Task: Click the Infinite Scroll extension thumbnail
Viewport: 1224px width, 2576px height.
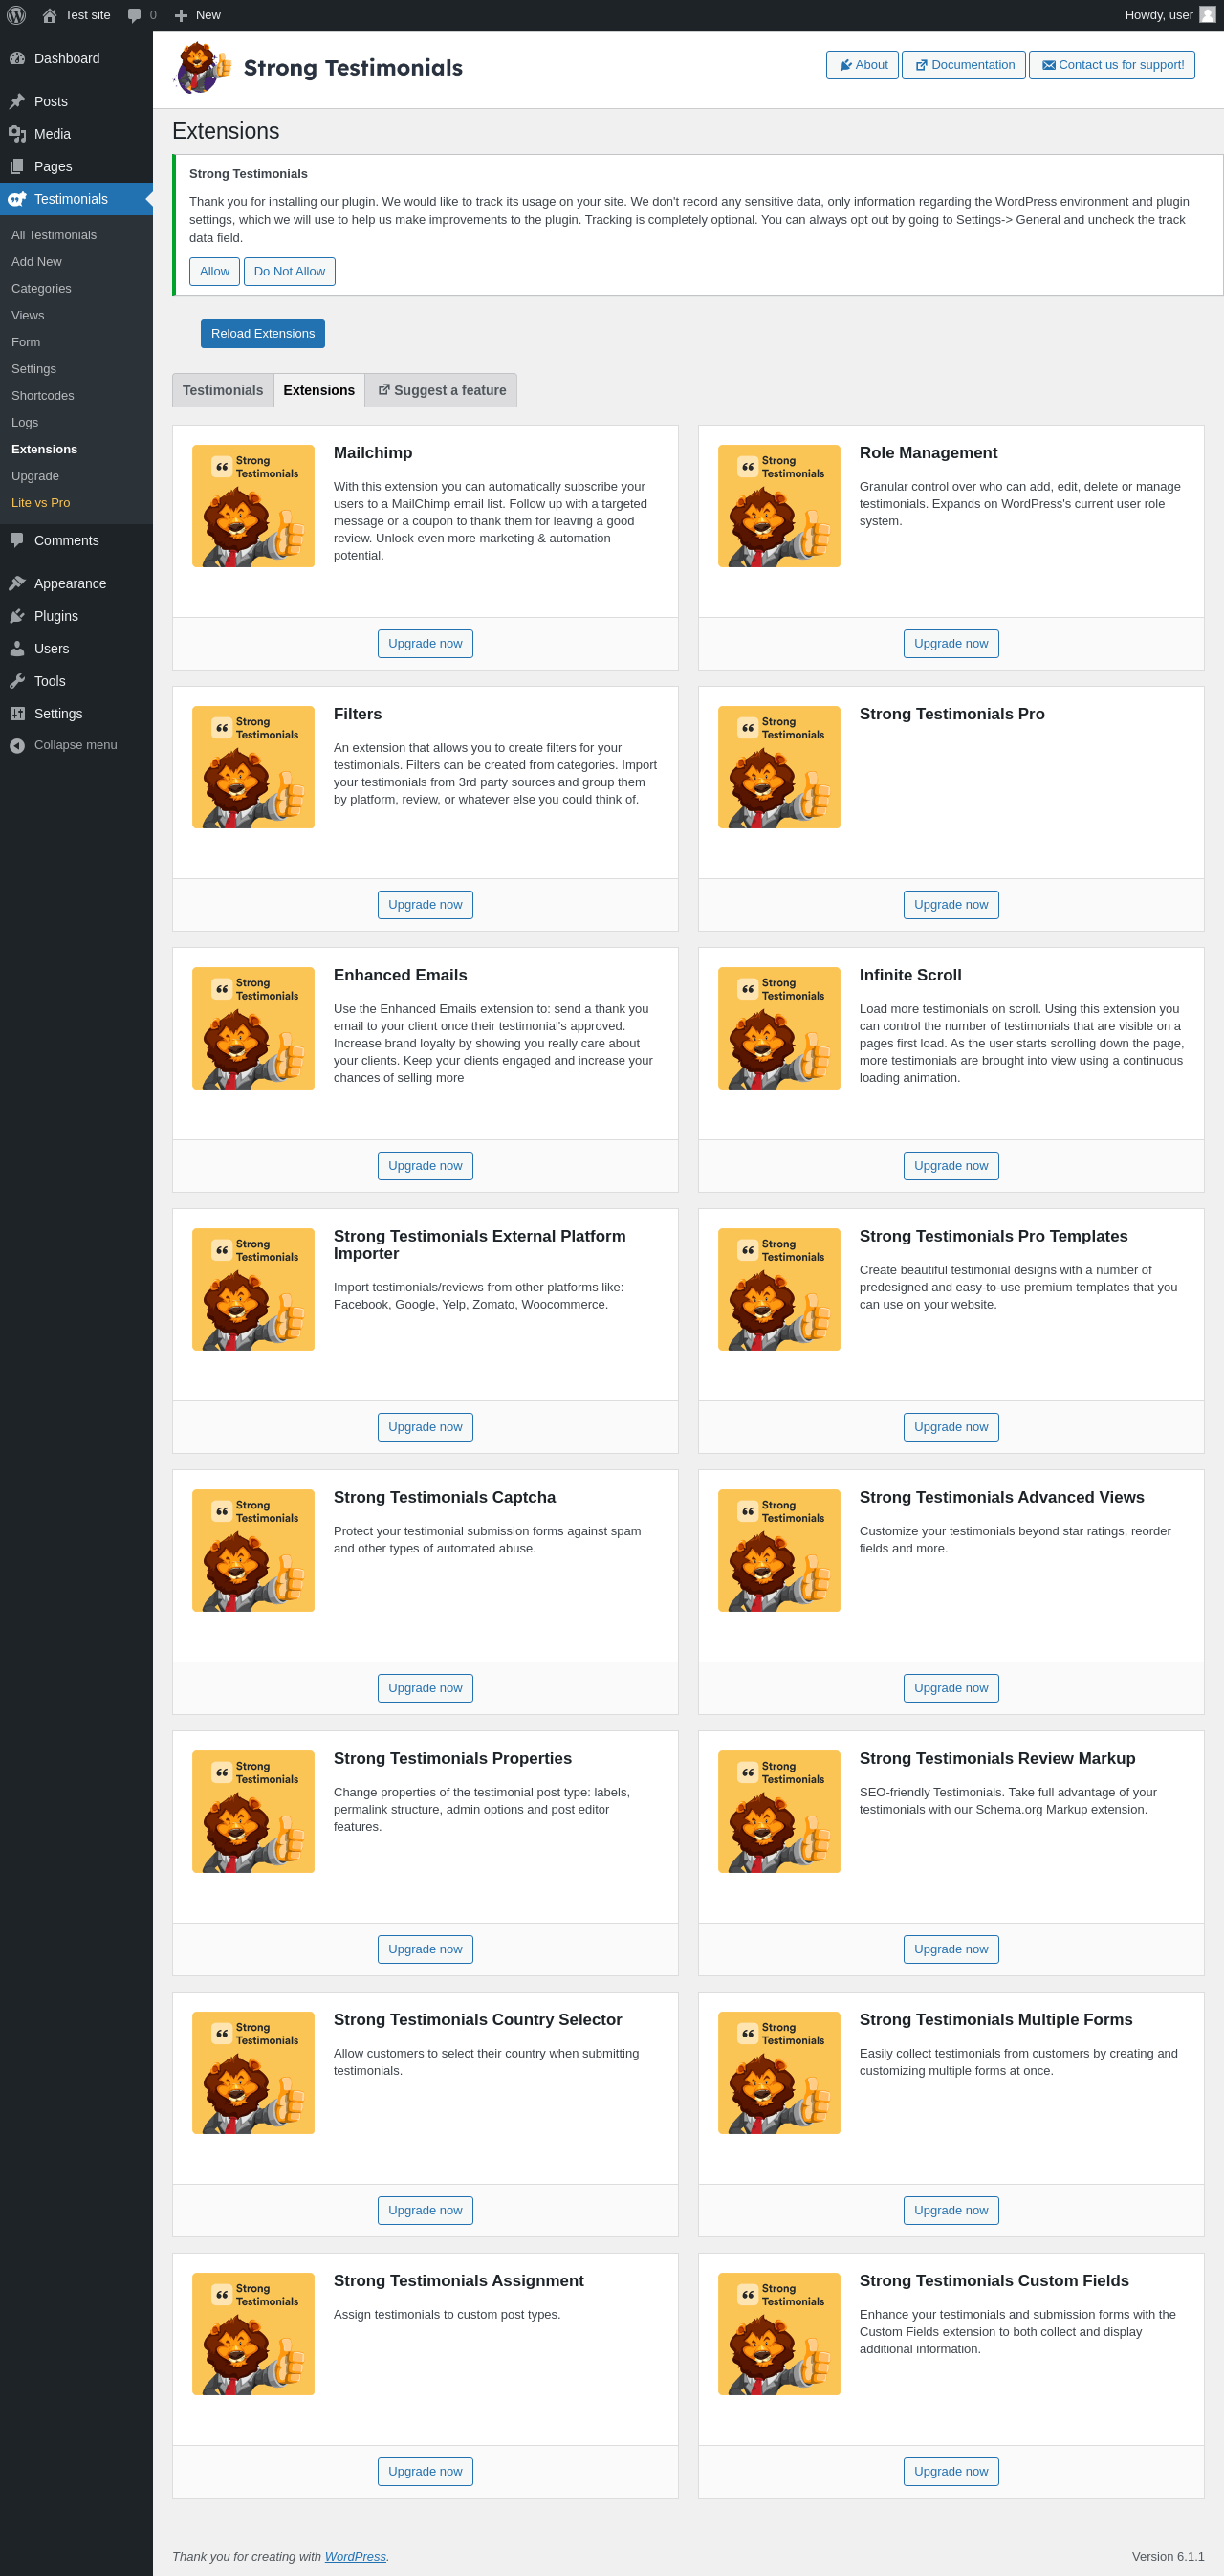Action: coord(779,1028)
